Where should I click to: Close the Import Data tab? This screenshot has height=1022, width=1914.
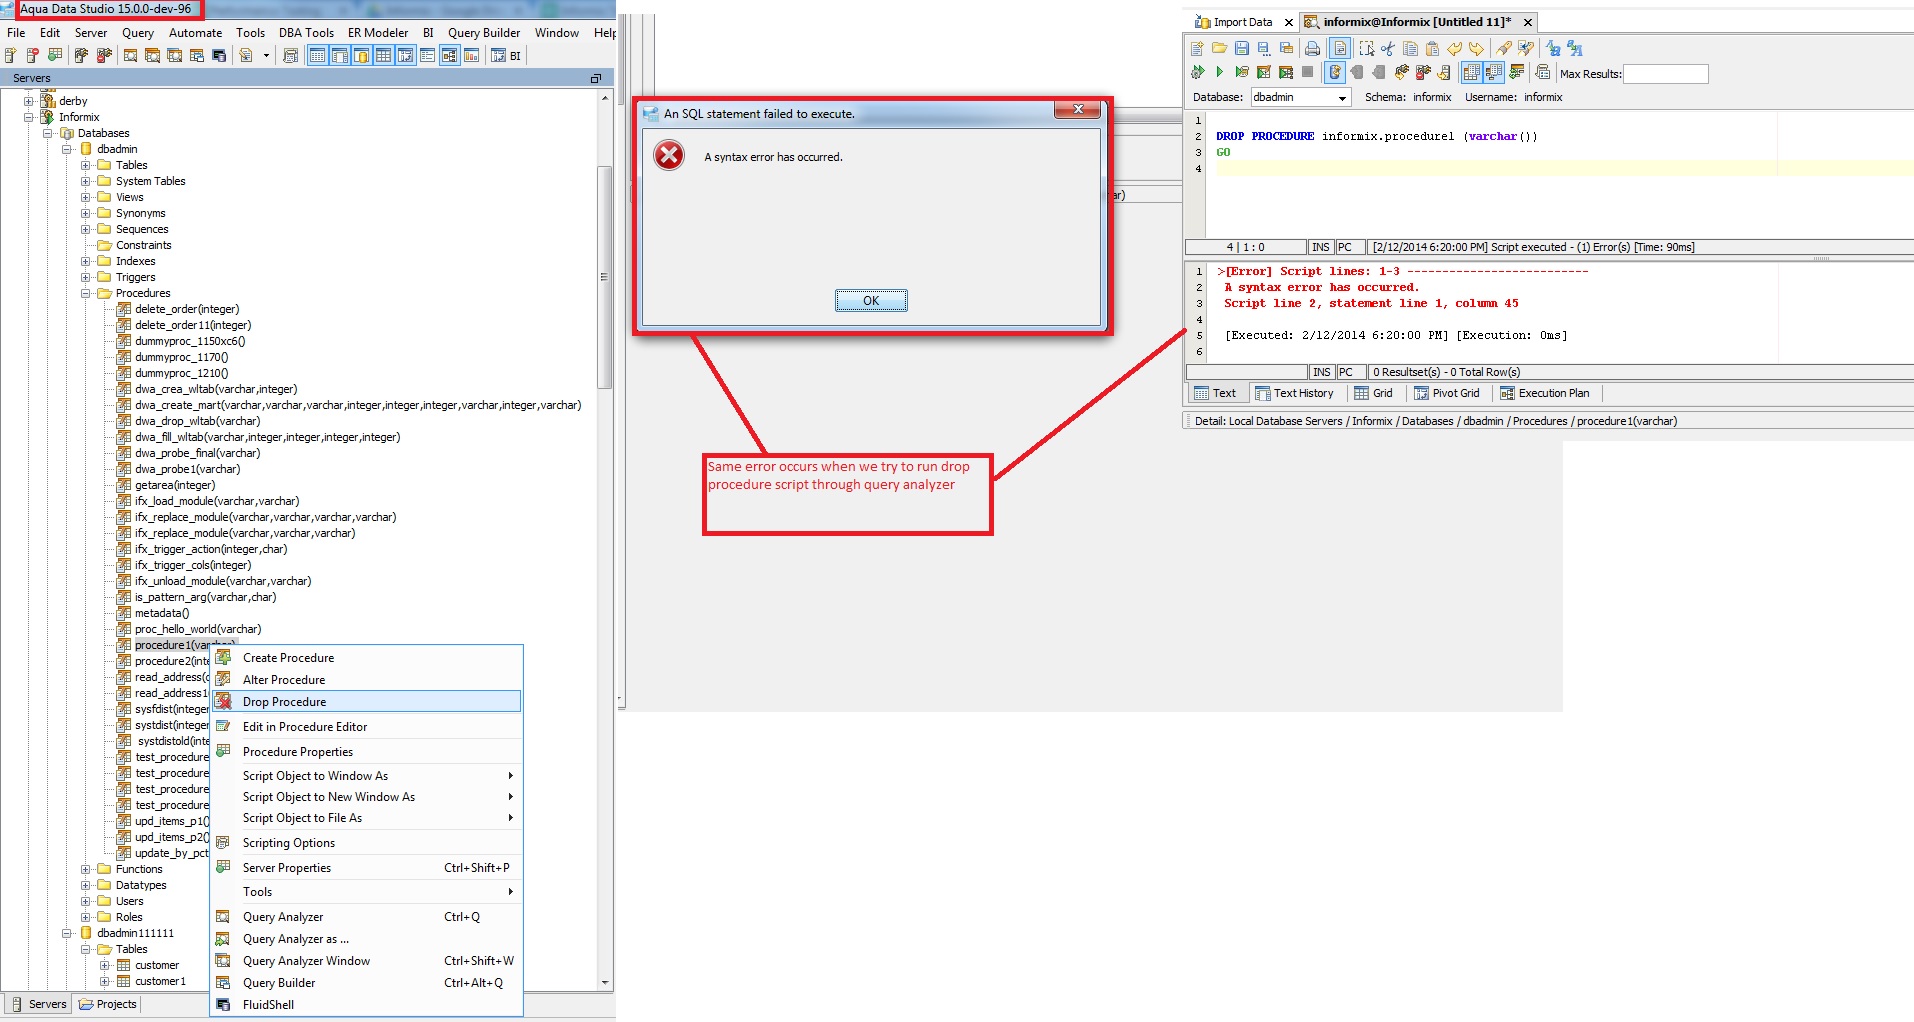[x=1288, y=22]
